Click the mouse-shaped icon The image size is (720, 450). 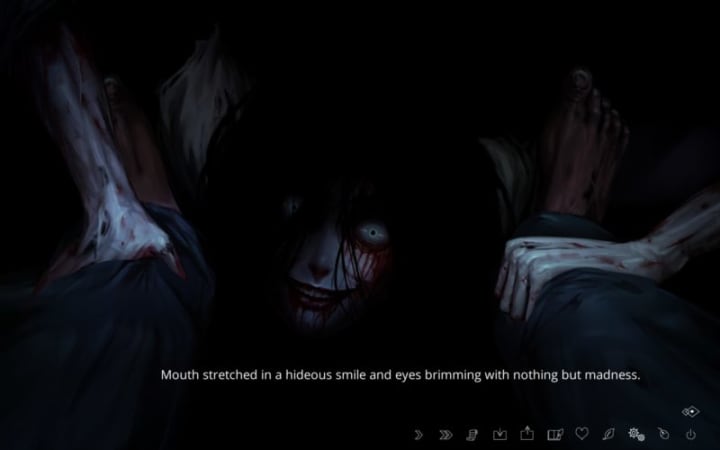[664, 433]
